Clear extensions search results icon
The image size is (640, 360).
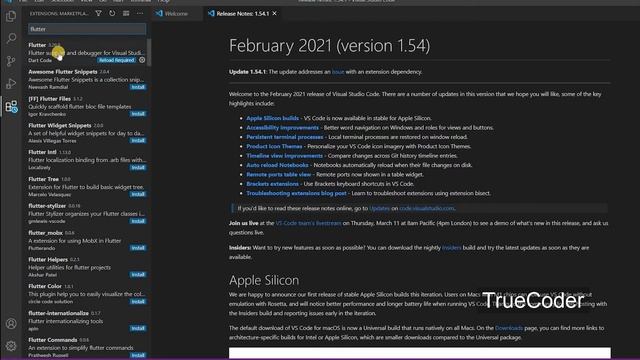tap(126, 13)
